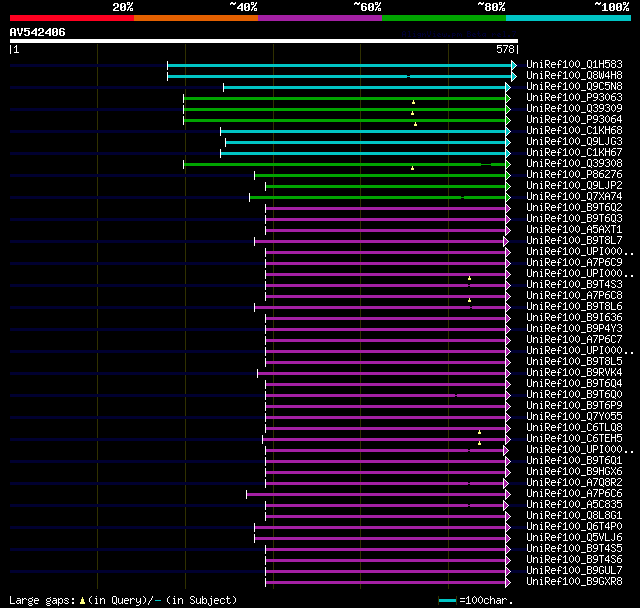Viewport: 640px width, 608px height.
Task: Select the UniRef100_B9I636 label
Action: coord(574,318)
